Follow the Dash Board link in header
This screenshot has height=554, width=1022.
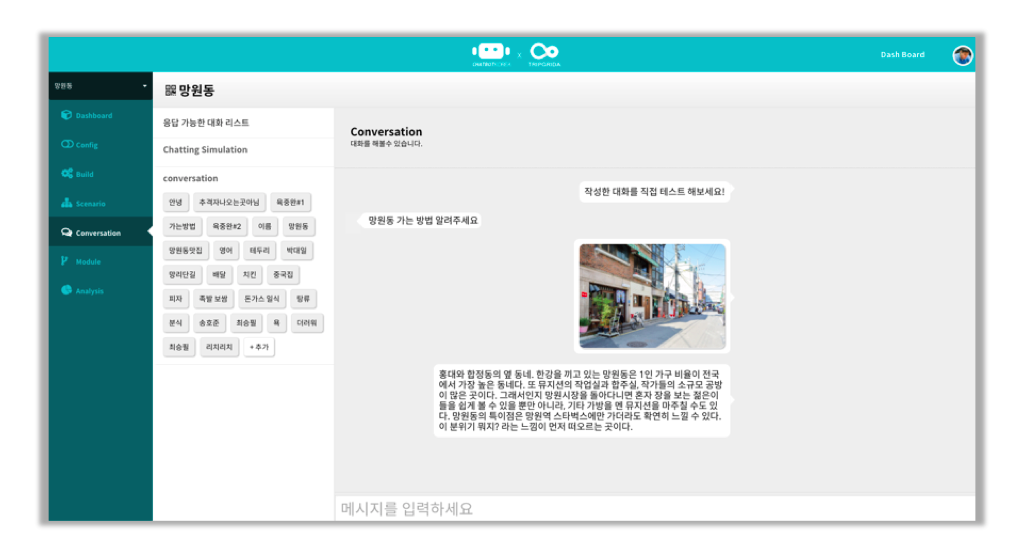(x=902, y=55)
